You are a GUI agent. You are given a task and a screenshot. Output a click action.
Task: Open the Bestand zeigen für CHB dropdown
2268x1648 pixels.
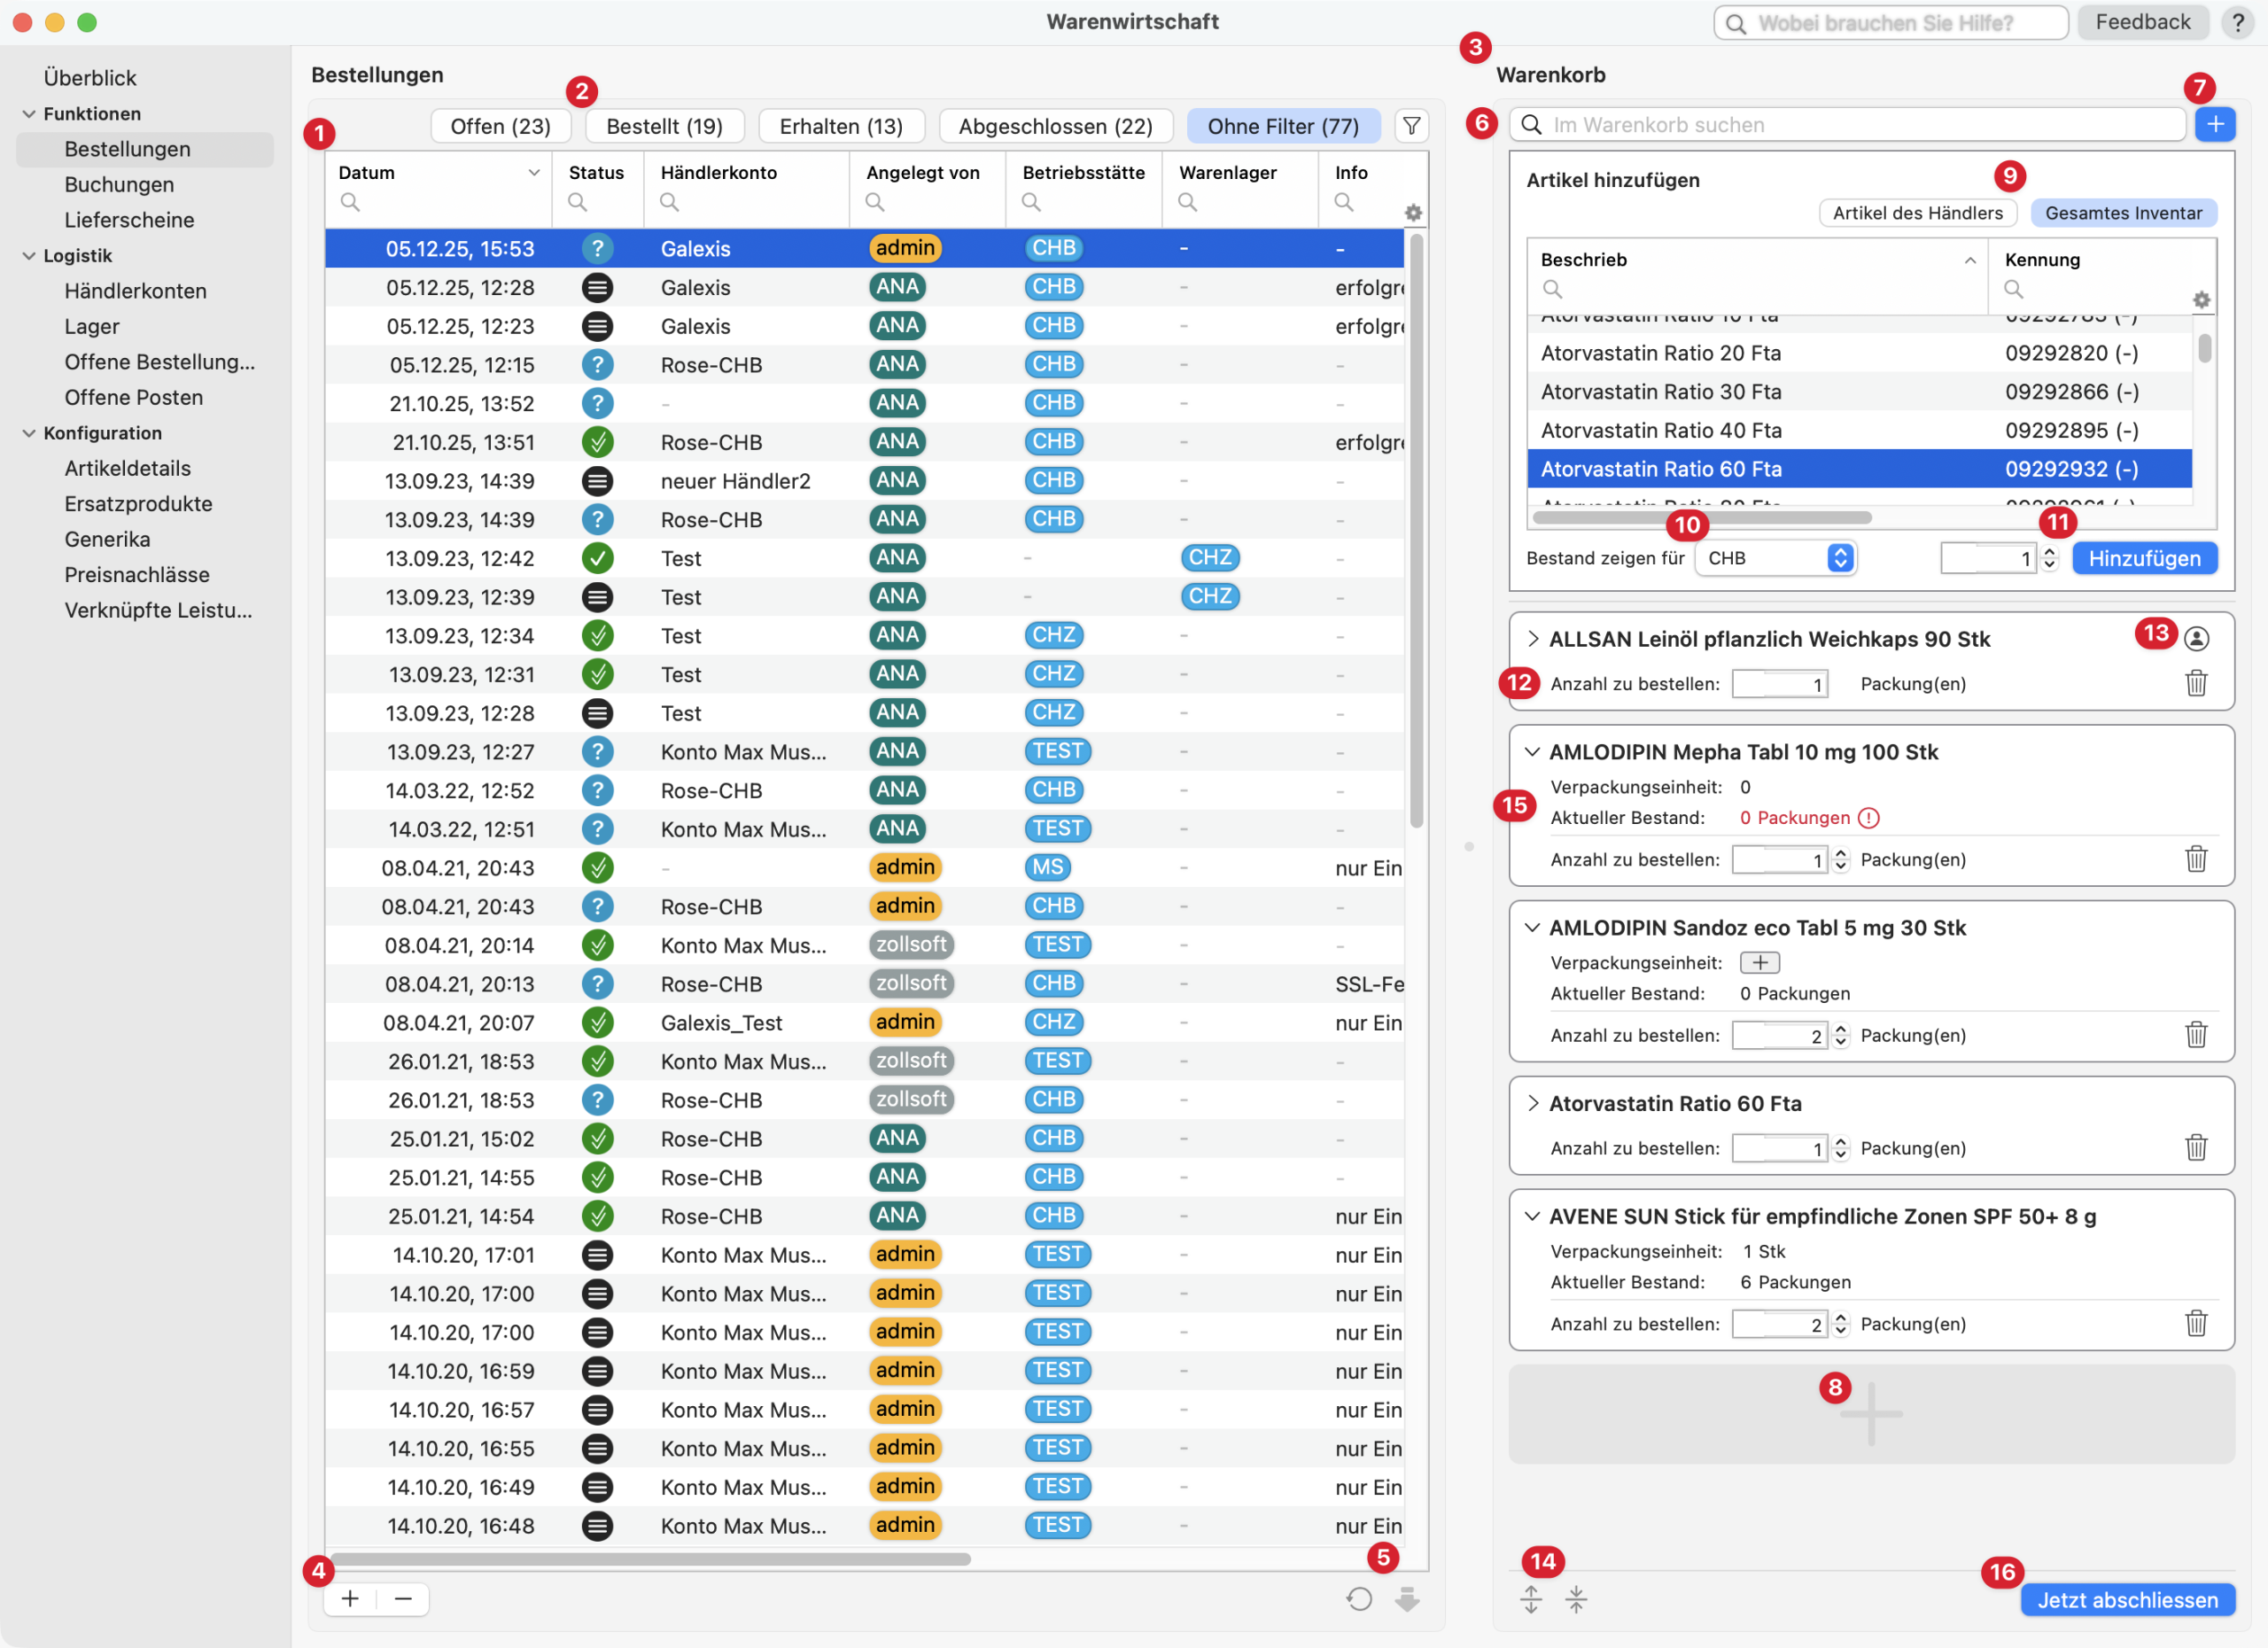pyautogui.click(x=1776, y=558)
